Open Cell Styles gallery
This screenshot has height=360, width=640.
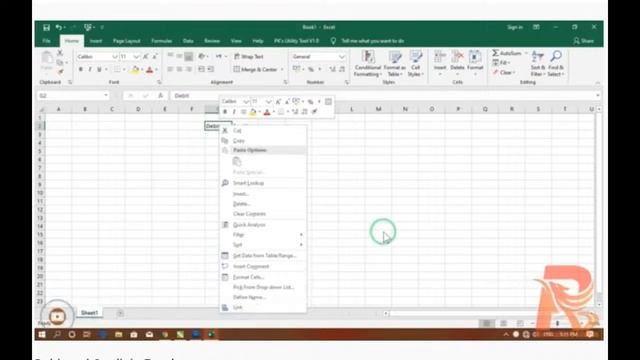coord(416,64)
